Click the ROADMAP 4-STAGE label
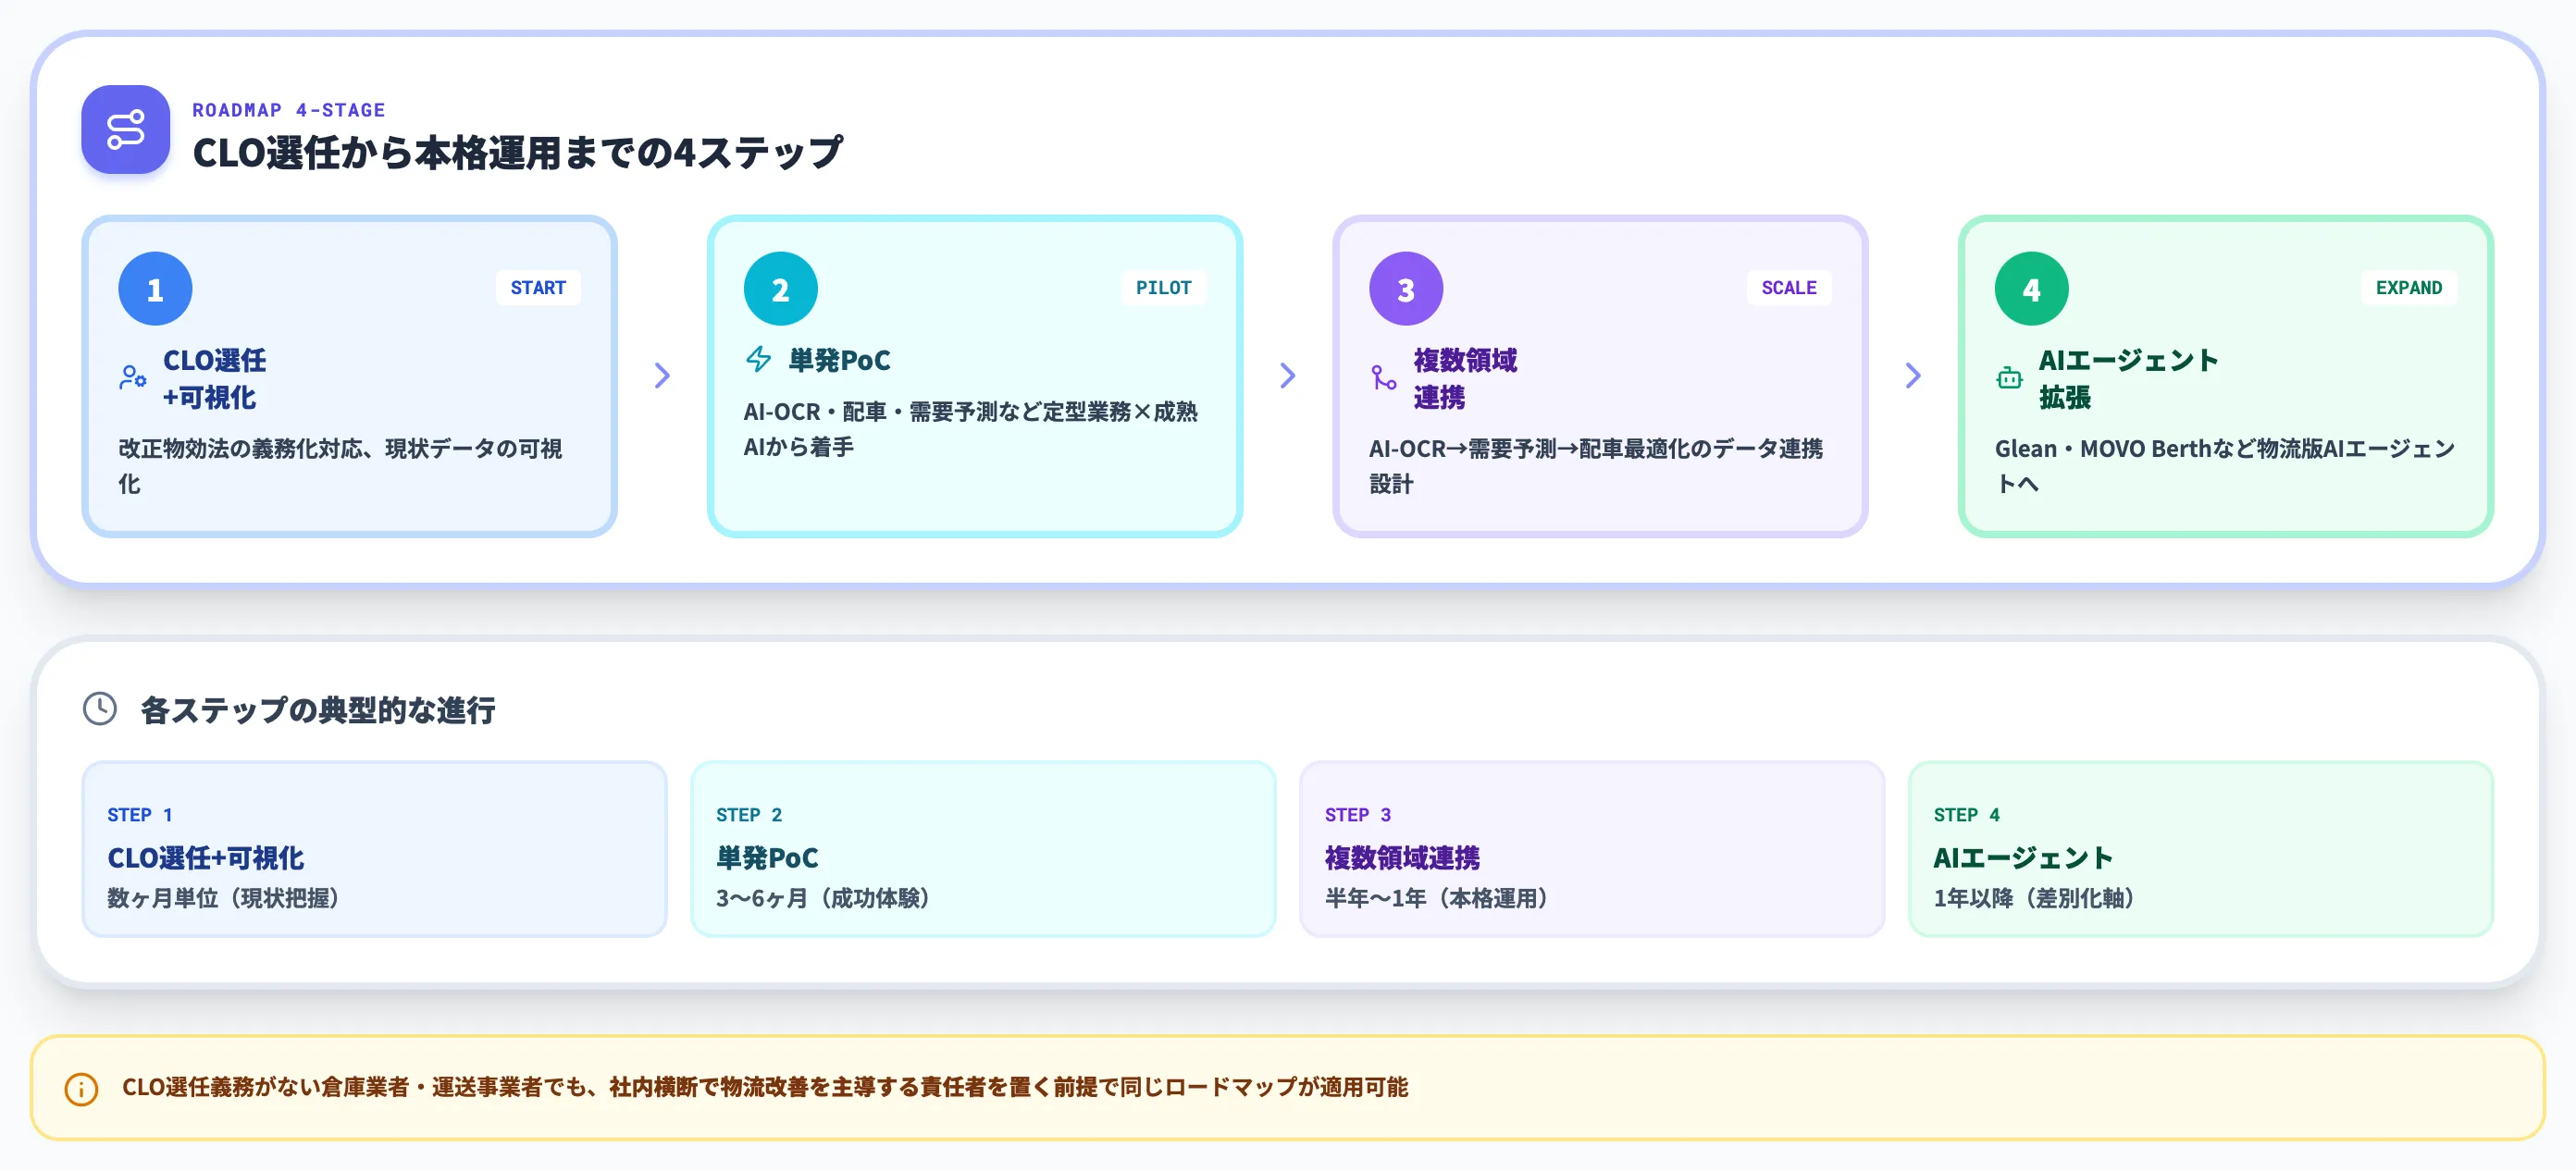 288,110
